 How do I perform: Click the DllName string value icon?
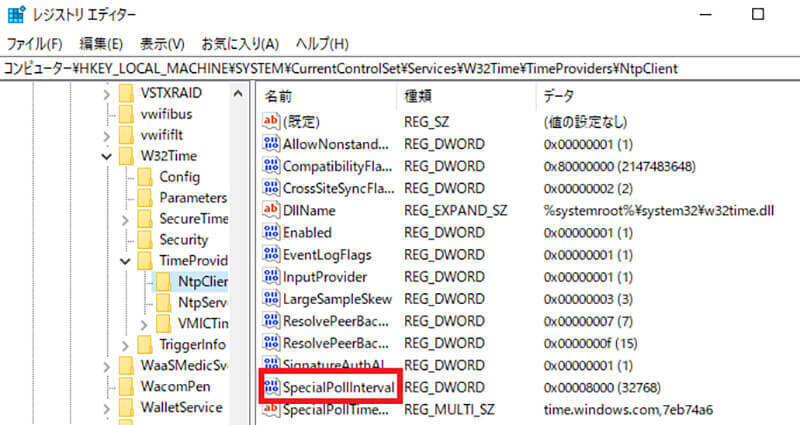tap(271, 210)
